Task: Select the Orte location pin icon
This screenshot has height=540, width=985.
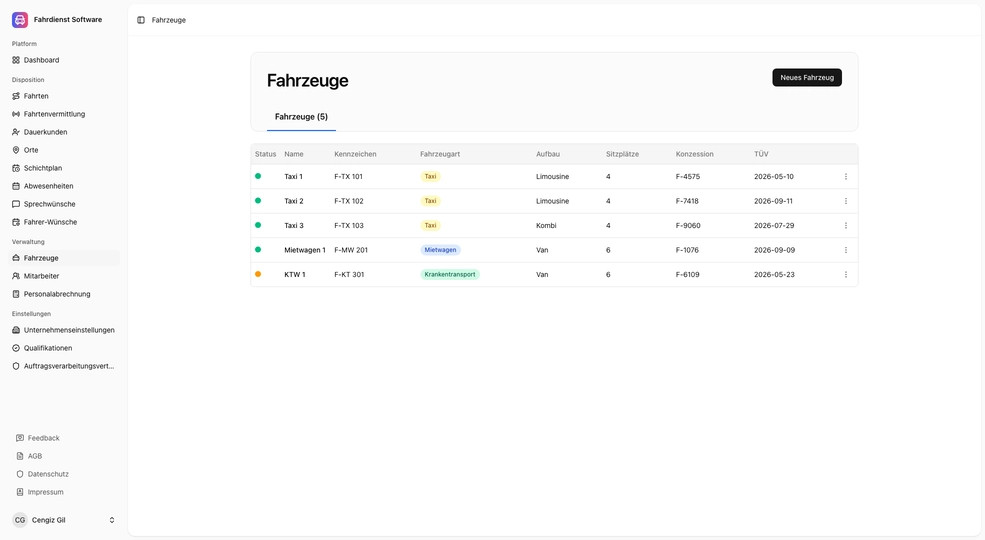Action: 16,150
